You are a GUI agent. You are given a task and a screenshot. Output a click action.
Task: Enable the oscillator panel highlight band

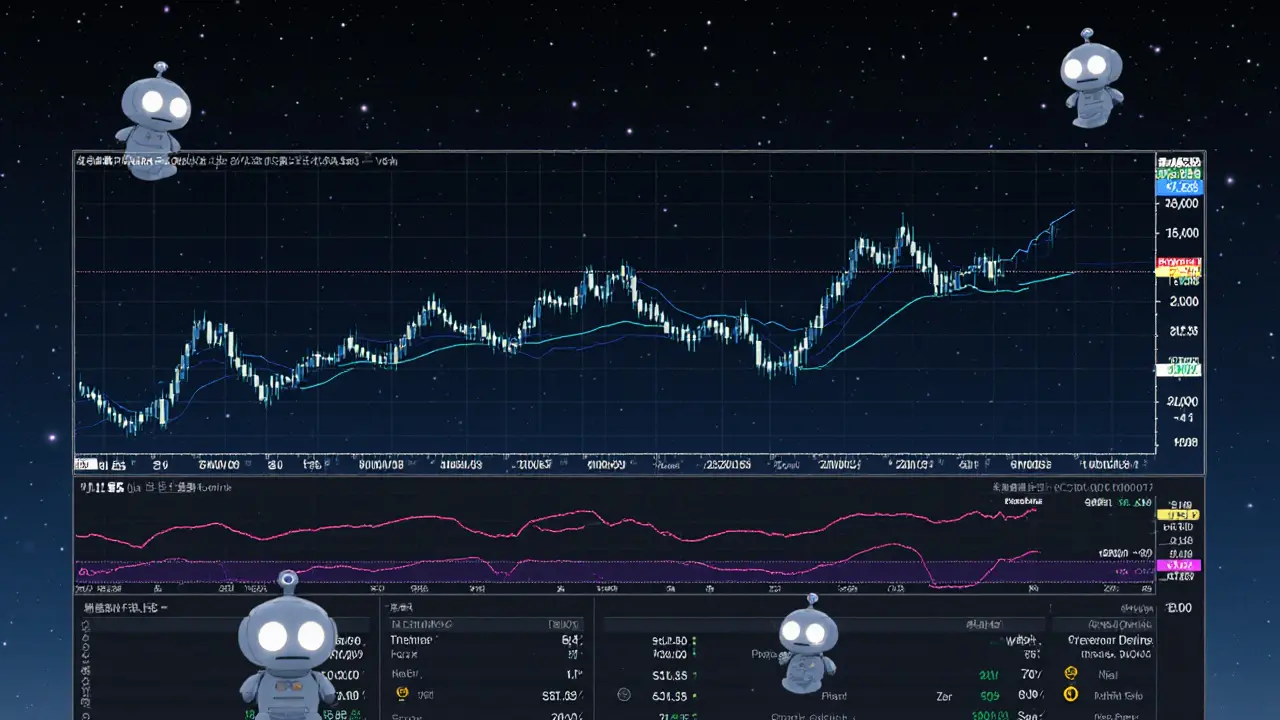click(600, 570)
